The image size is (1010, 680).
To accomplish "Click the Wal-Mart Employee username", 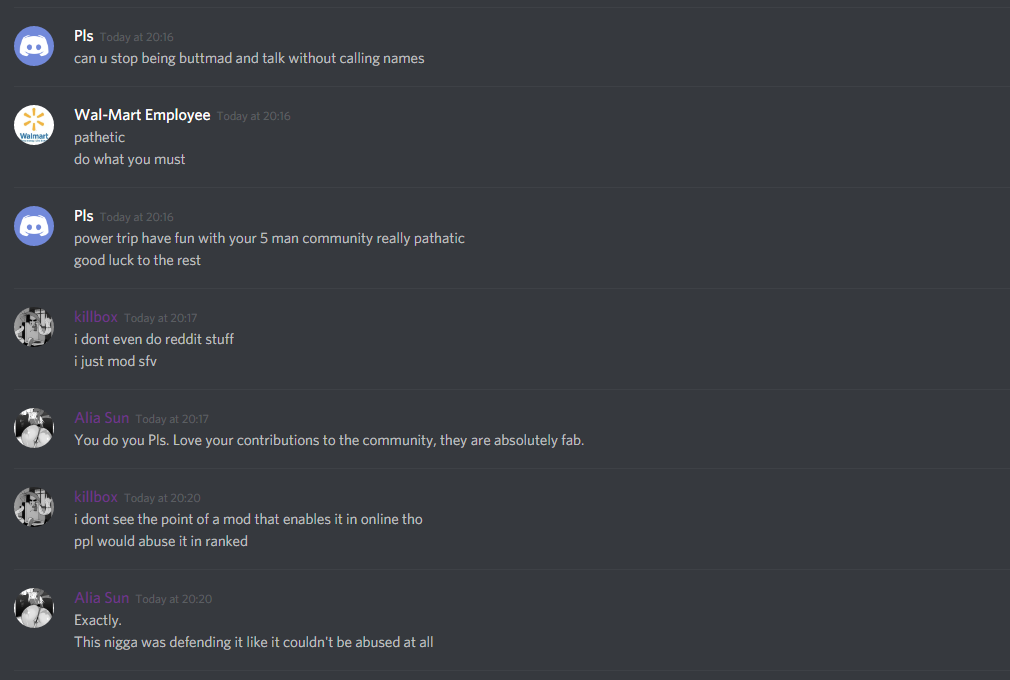I will [142, 115].
